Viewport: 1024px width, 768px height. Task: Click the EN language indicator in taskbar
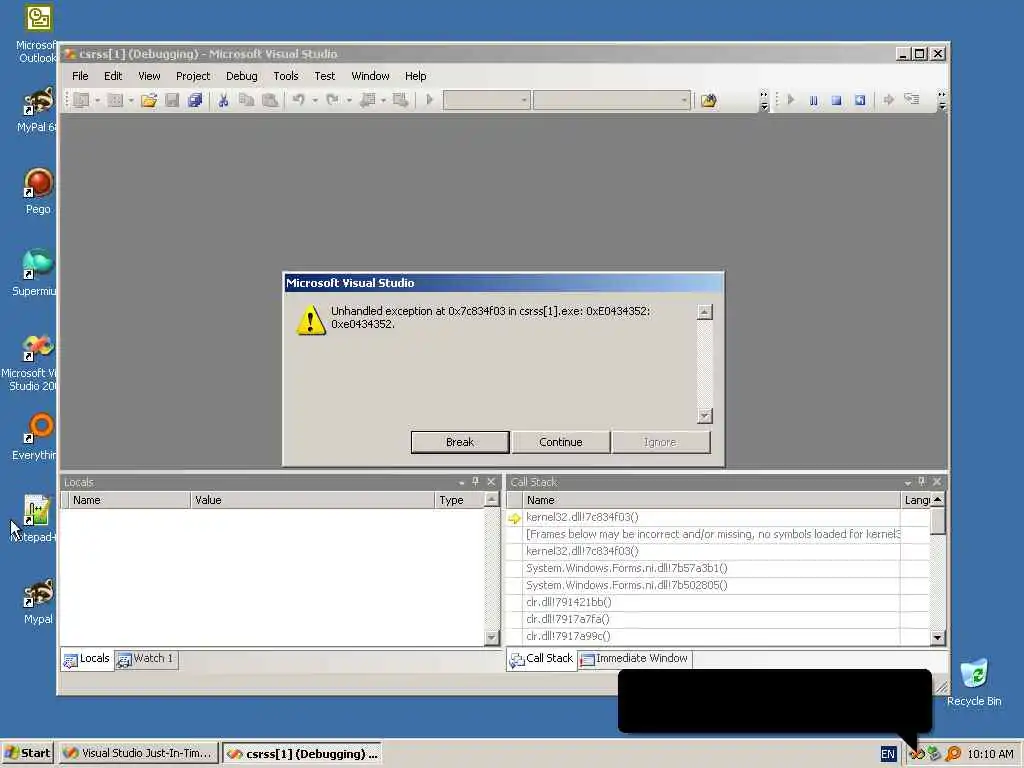pos(888,754)
